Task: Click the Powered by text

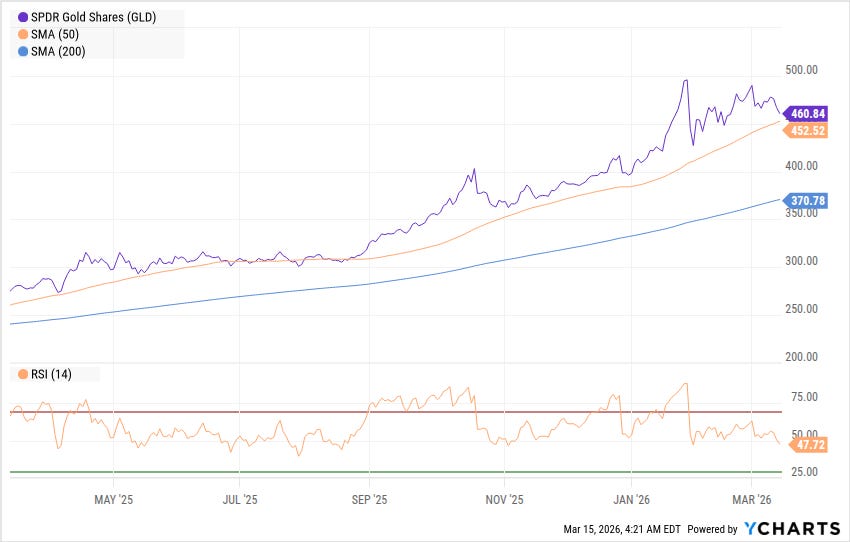Action: click(x=712, y=529)
